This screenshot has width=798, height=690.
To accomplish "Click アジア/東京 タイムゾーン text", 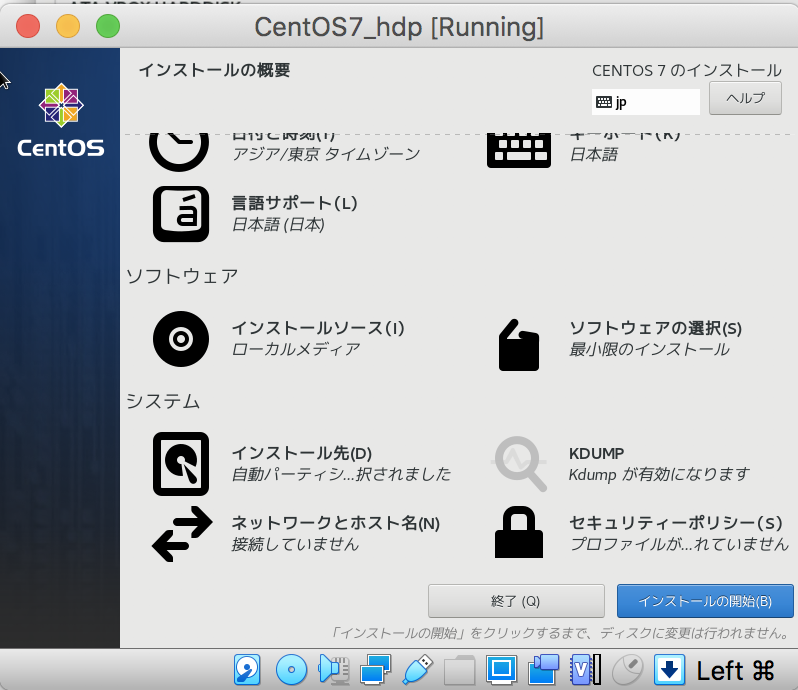I will [x=326, y=154].
